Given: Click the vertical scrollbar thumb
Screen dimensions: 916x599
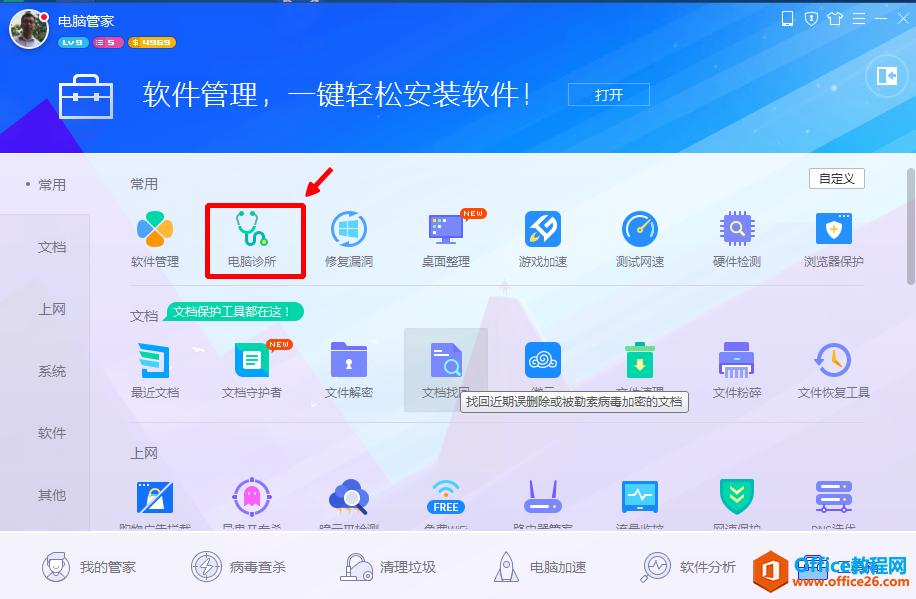Looking at the screenshot, I should point(911,227).
